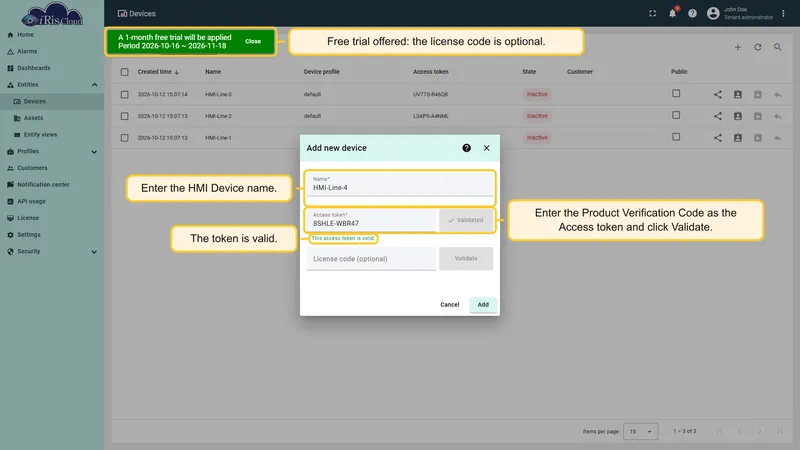The width and height of the screenshot is (800, 450).
Task: Select Devices in the sidebar
Action: [x=52, y=102]
